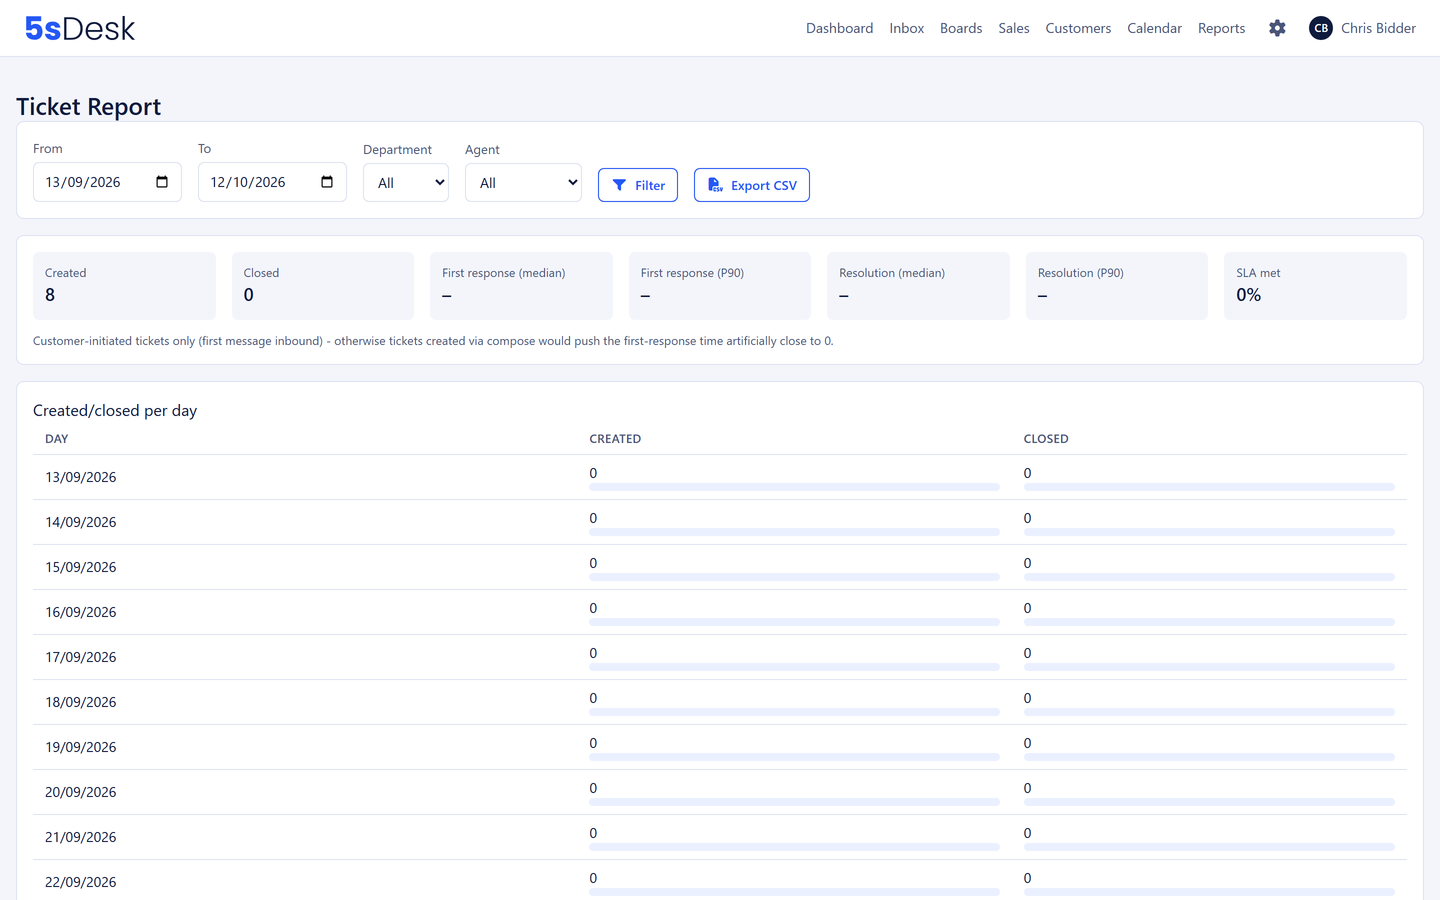Click the CLOSED column header
The image size is (1440, 900).
[x=1046, y=439]
